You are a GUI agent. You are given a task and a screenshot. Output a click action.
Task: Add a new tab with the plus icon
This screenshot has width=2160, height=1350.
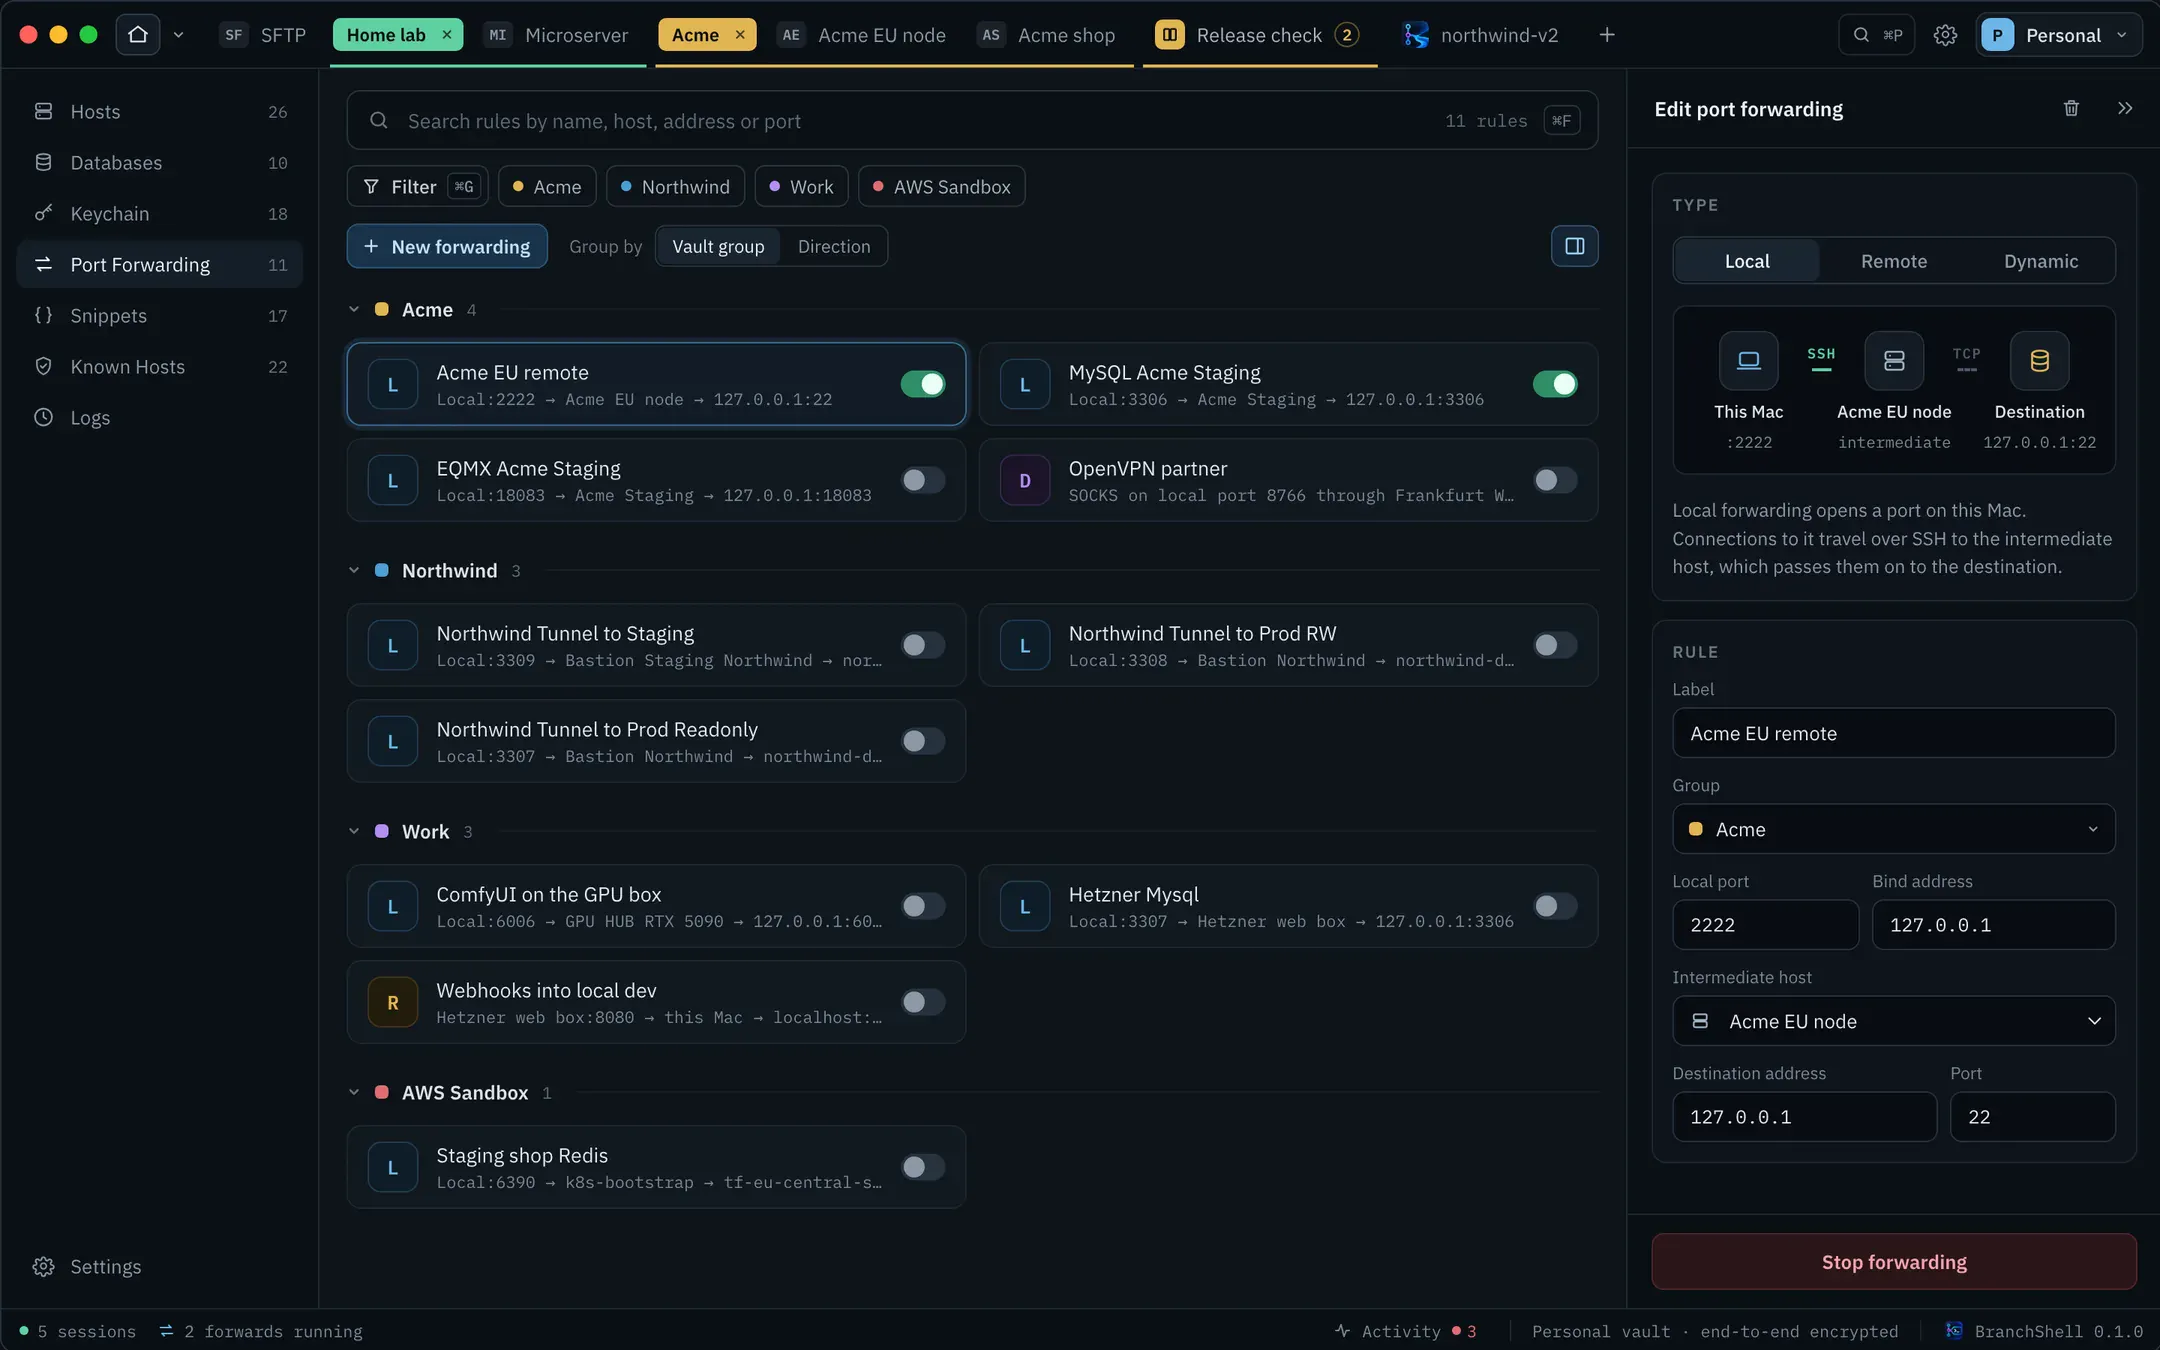[x=1607, y=35]
